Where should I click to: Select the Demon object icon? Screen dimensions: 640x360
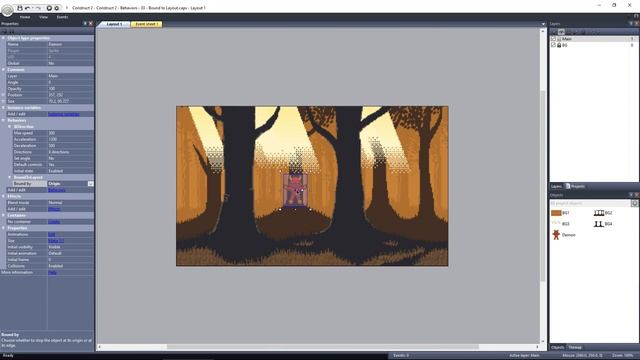[556, 235]
